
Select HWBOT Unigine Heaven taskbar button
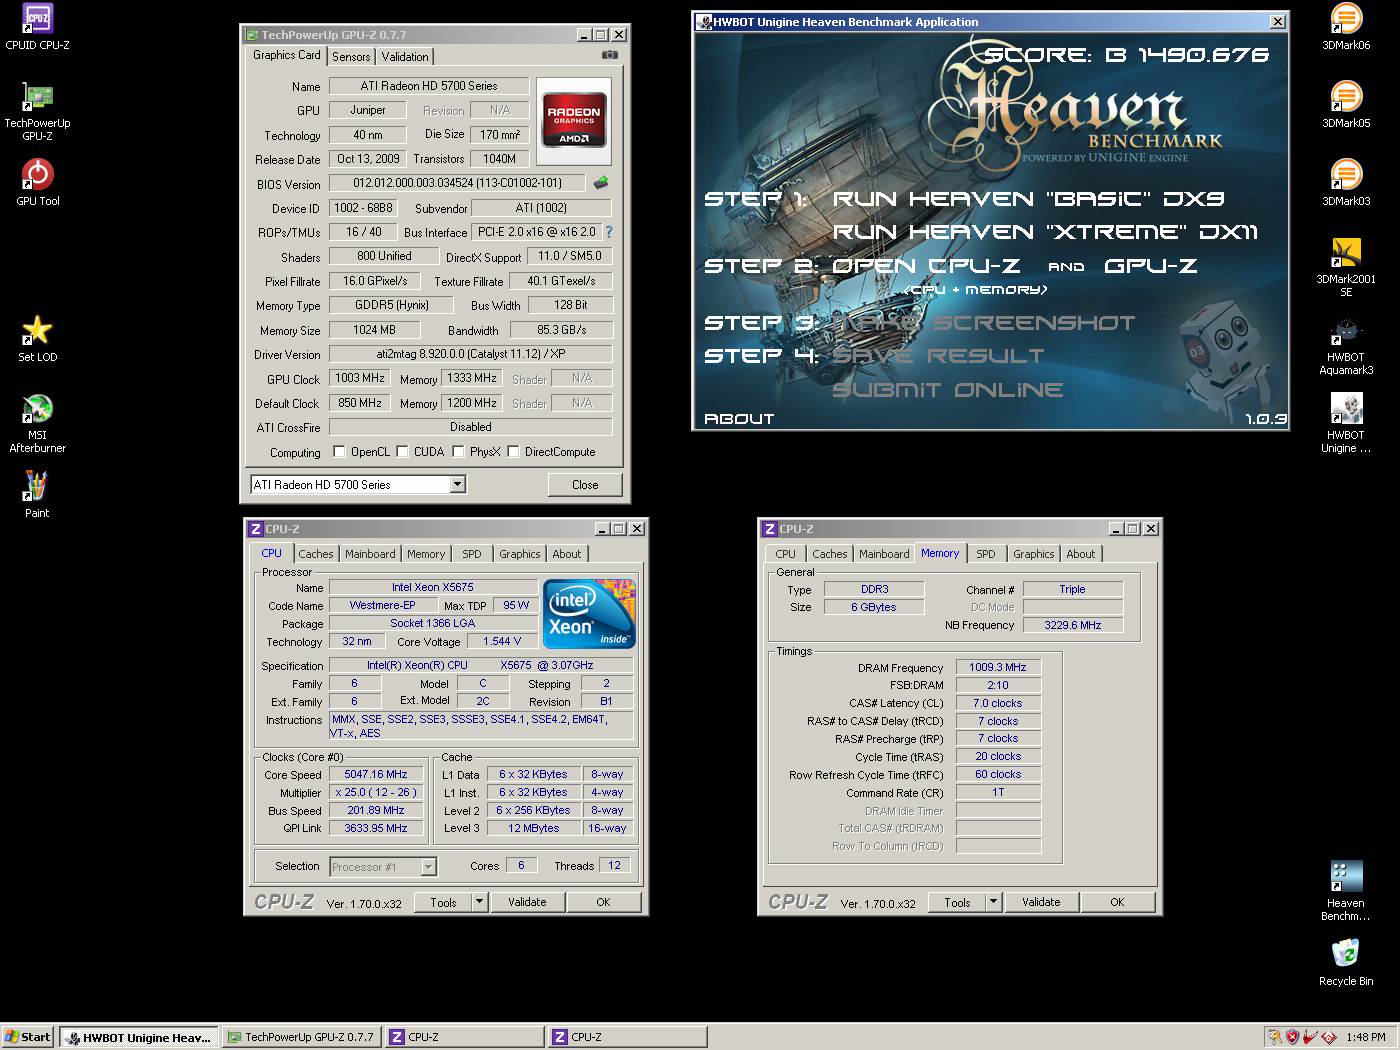(137, 1037)
